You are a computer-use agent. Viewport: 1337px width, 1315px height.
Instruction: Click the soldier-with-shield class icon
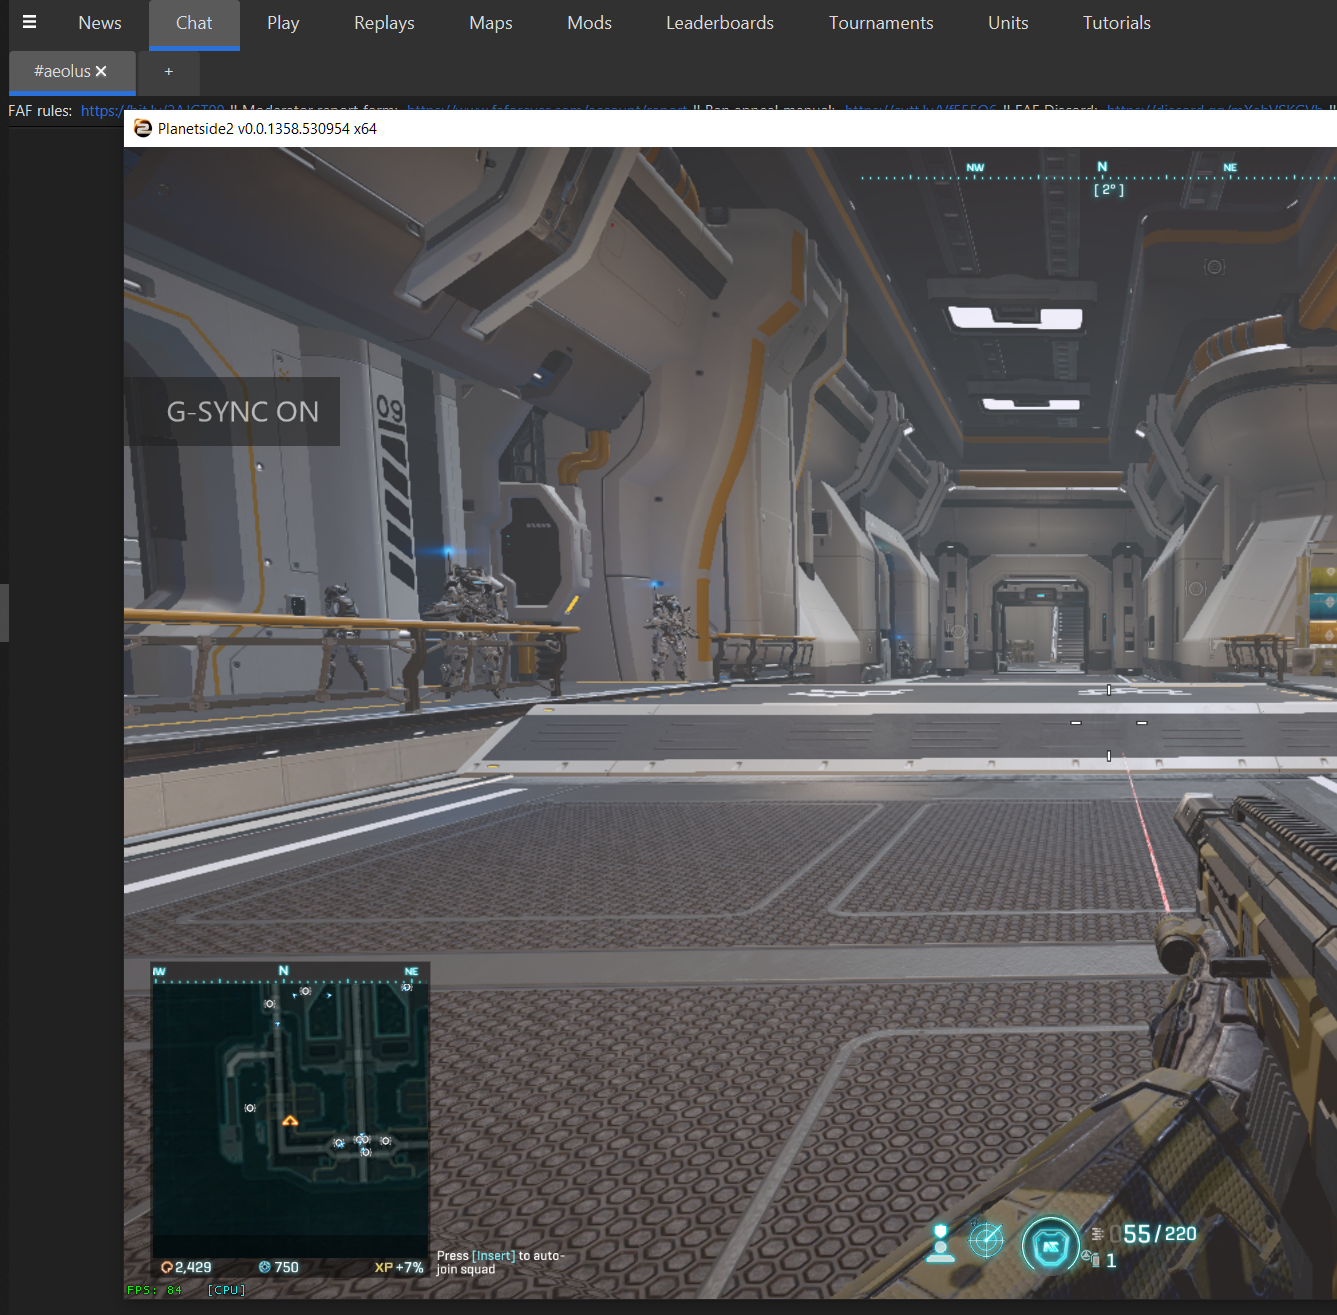[940, 1242]
